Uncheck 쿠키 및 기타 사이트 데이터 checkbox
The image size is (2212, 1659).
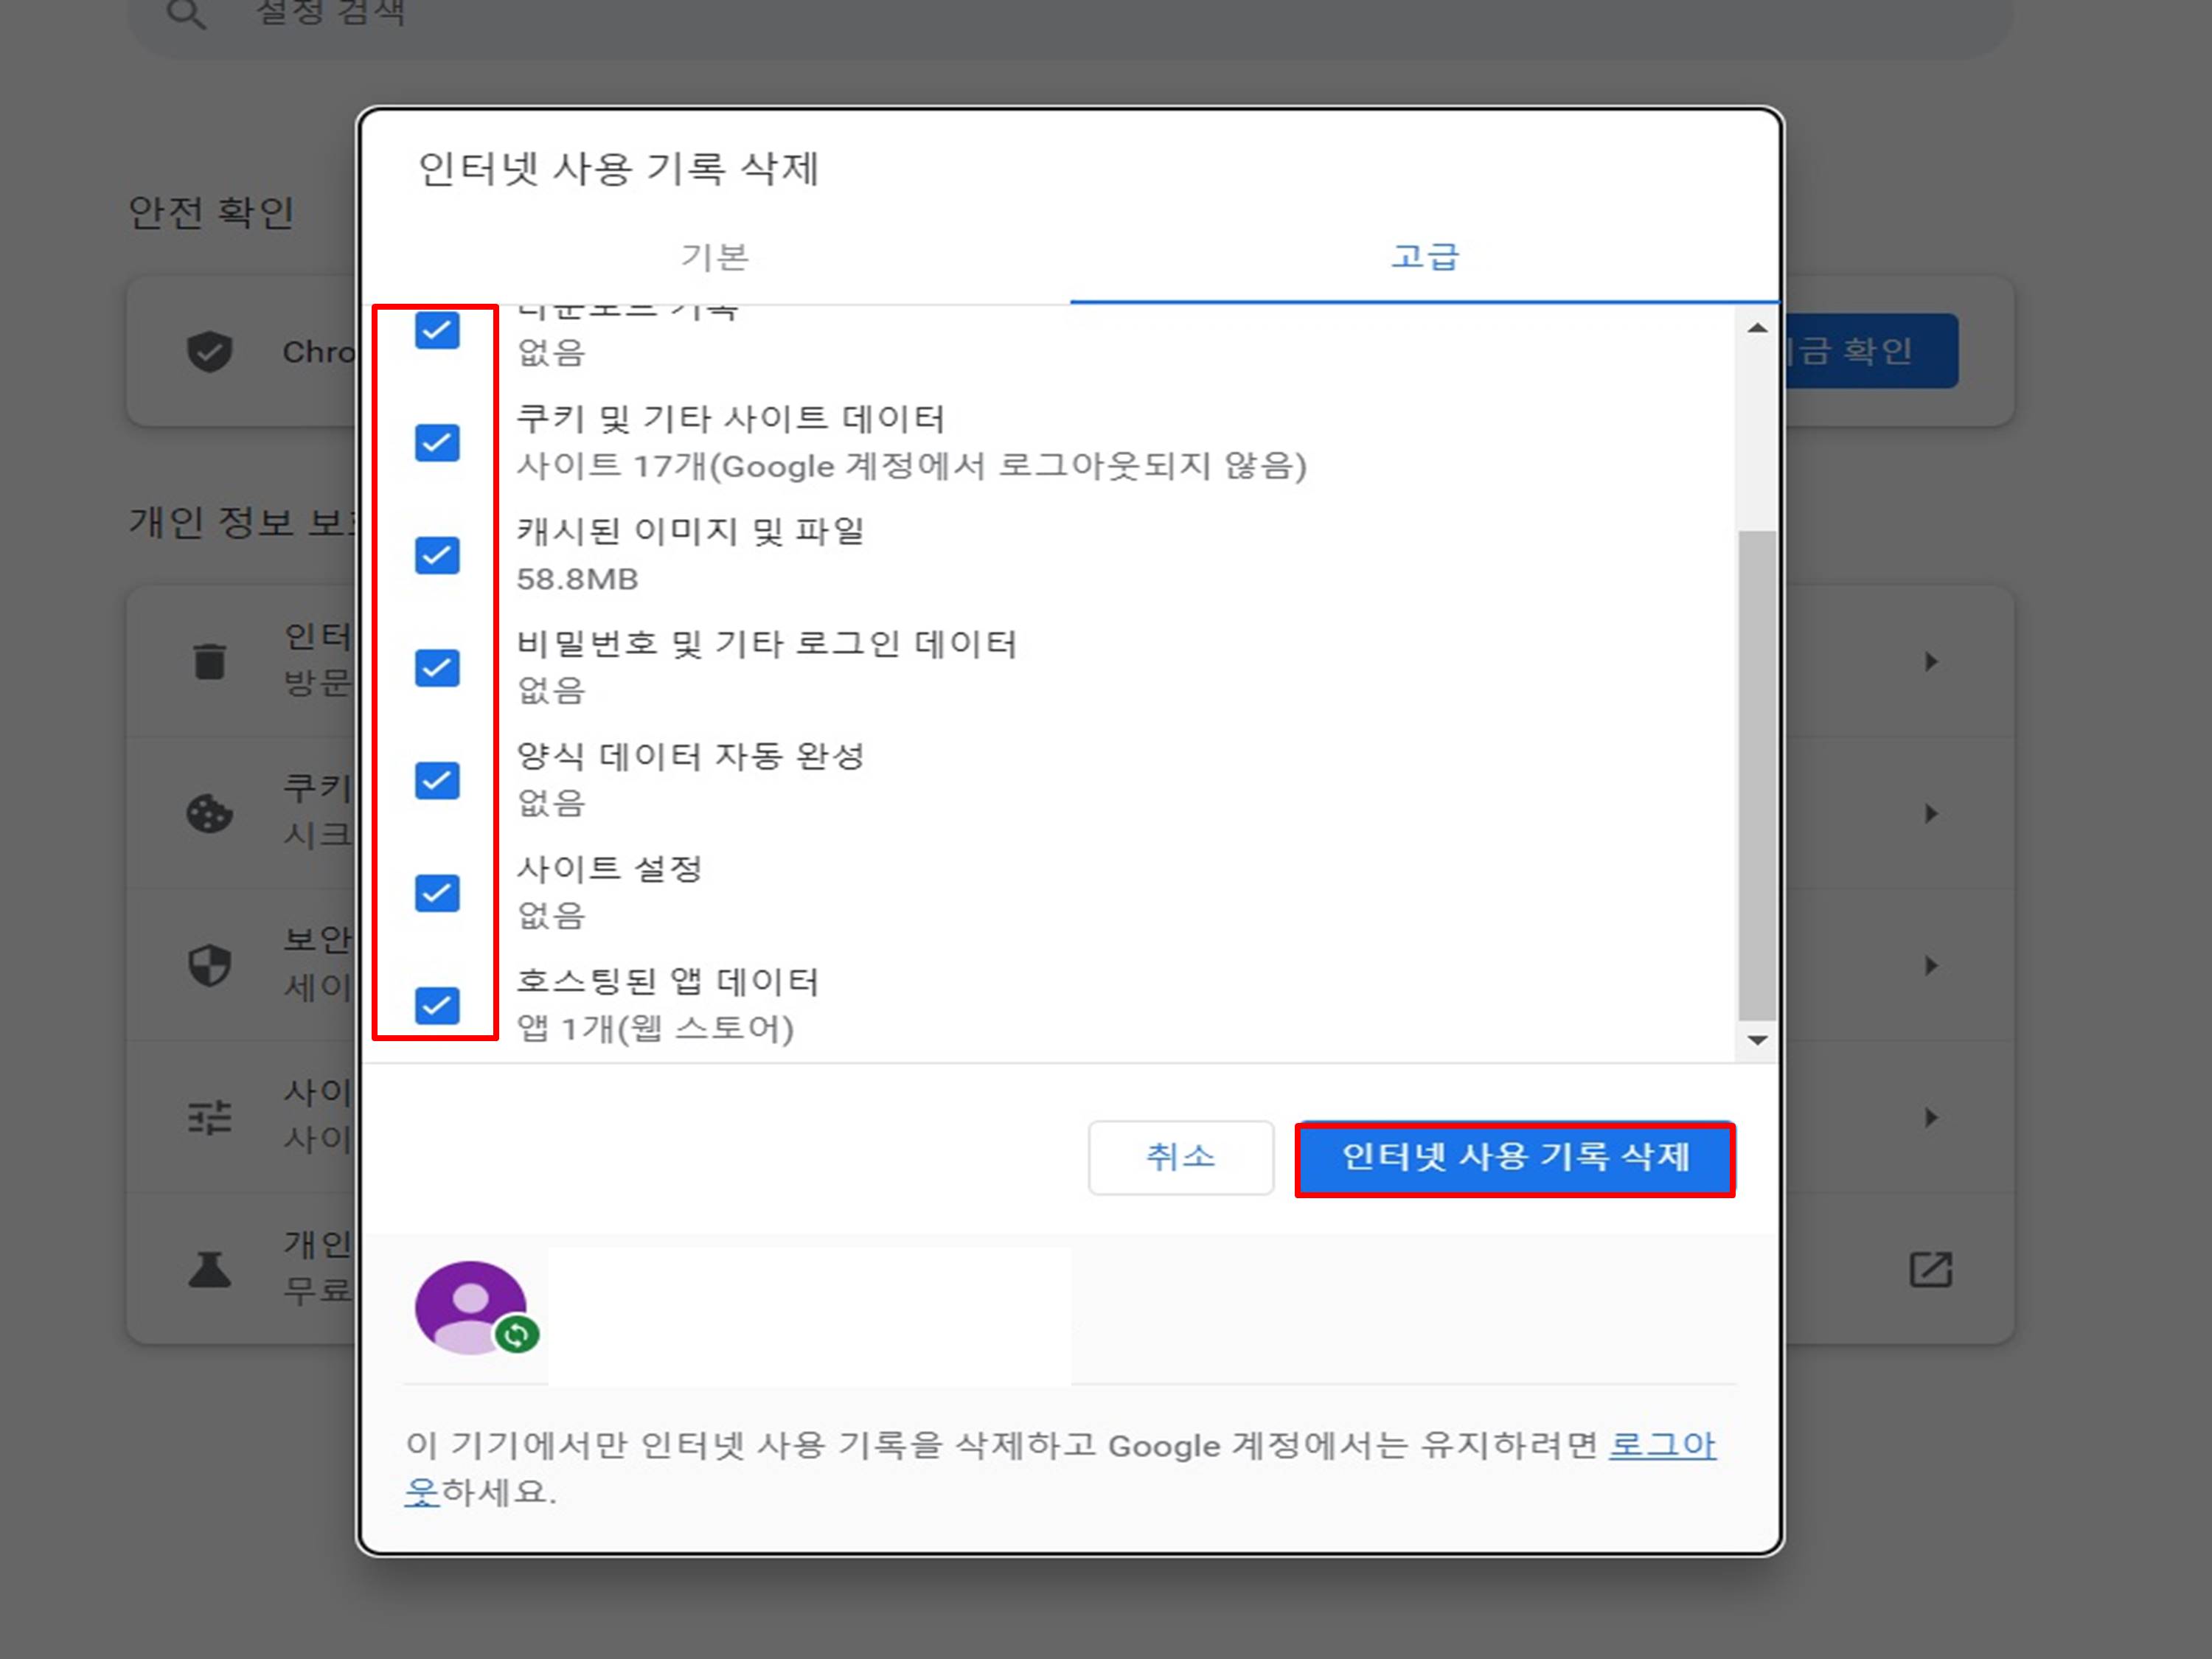[437, 443]
